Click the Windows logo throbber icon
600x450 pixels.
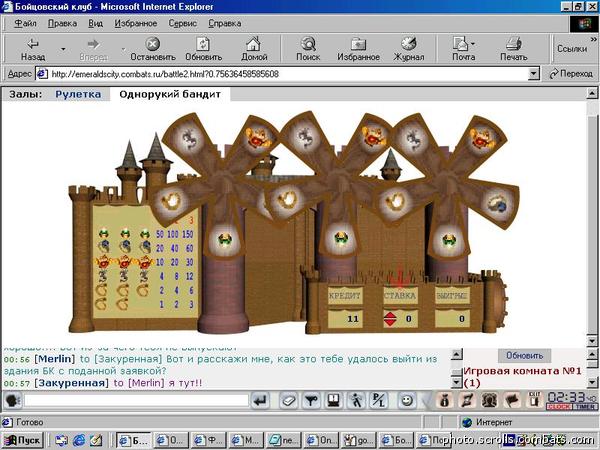click(x=584, y=24)
